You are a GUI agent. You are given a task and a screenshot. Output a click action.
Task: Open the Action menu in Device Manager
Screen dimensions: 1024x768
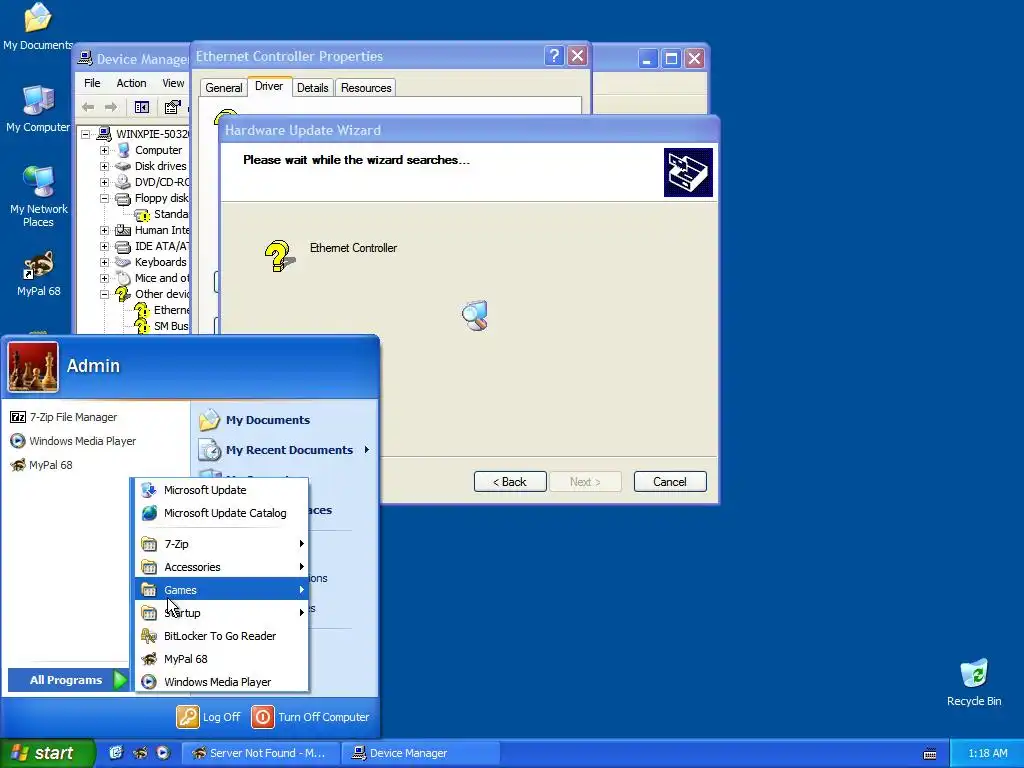point(131,83)
